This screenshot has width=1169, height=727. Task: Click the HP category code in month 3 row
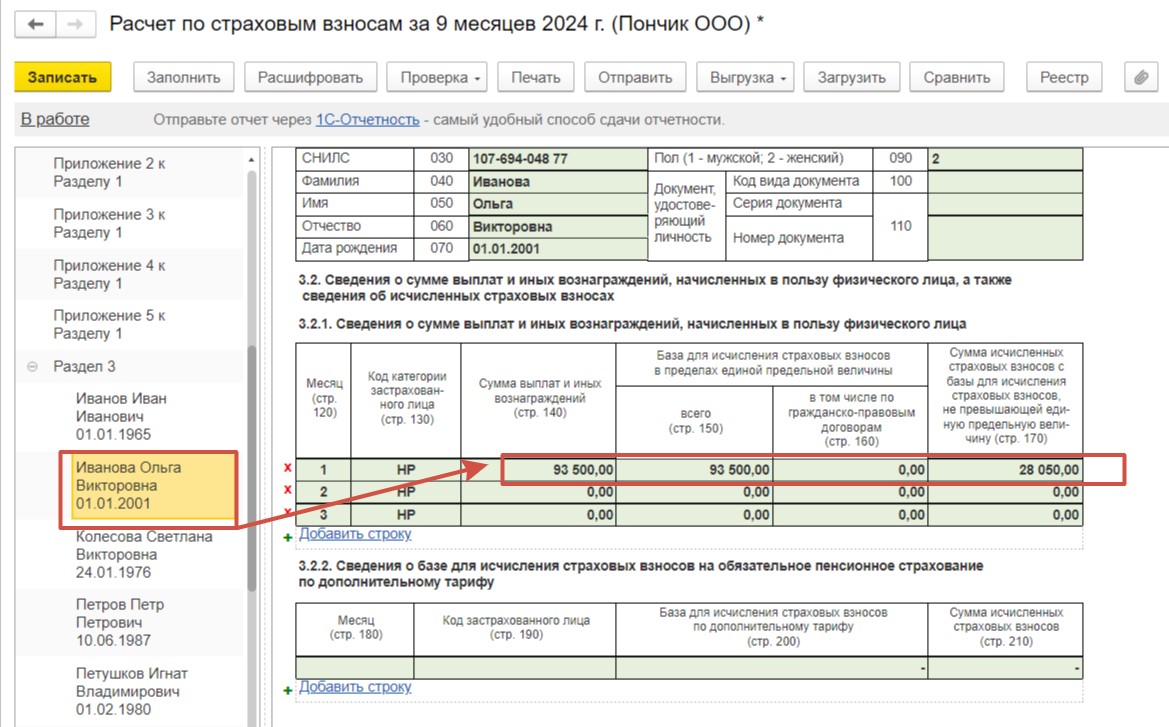(406, 514)
